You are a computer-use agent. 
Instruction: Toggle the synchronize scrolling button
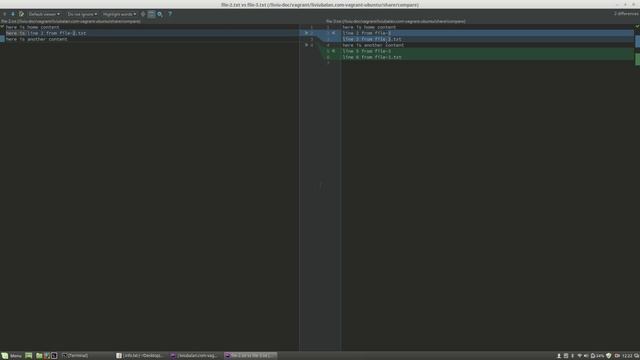151,14
